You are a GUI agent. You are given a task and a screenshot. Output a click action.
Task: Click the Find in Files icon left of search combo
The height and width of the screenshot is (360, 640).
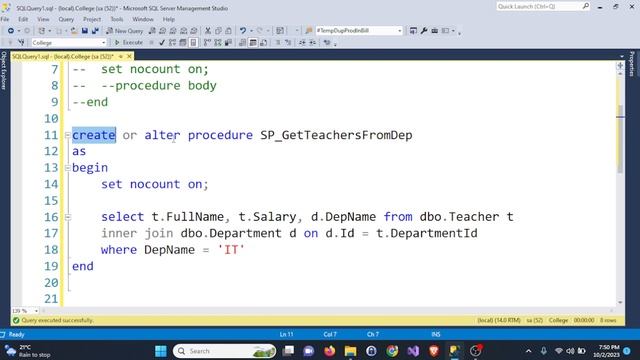tap(309, 31)
